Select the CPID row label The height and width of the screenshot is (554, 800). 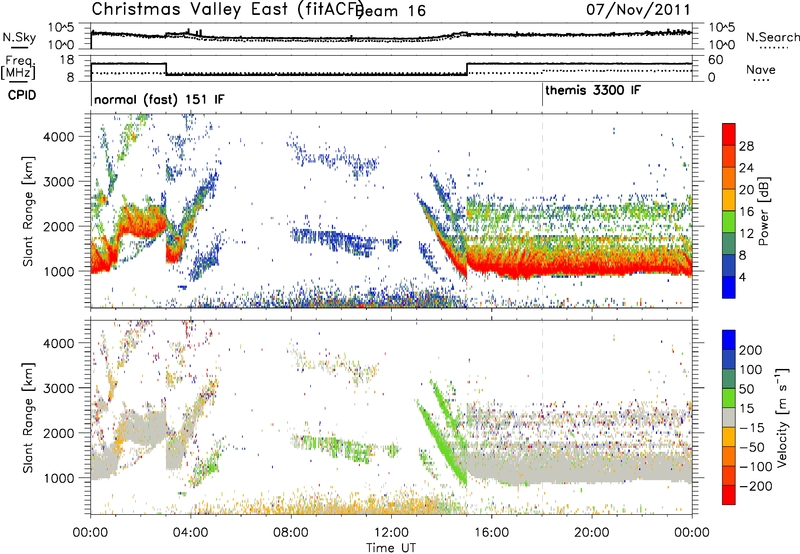pyautogui.click(x=22, y=95)
